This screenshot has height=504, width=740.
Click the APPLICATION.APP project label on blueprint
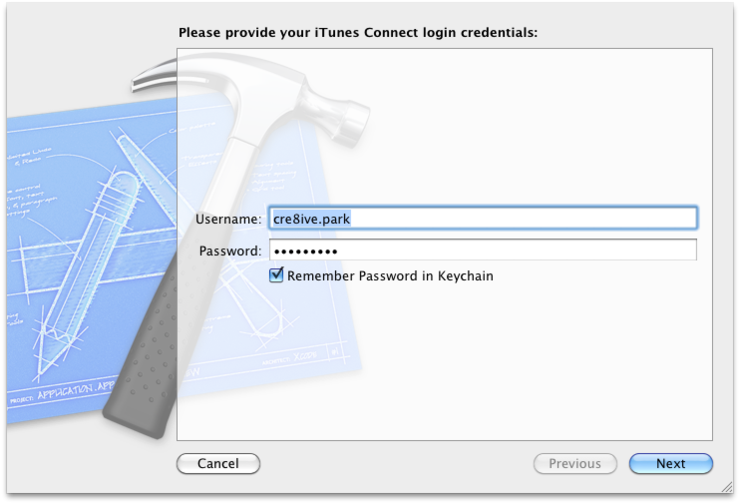tap(76, 391)
